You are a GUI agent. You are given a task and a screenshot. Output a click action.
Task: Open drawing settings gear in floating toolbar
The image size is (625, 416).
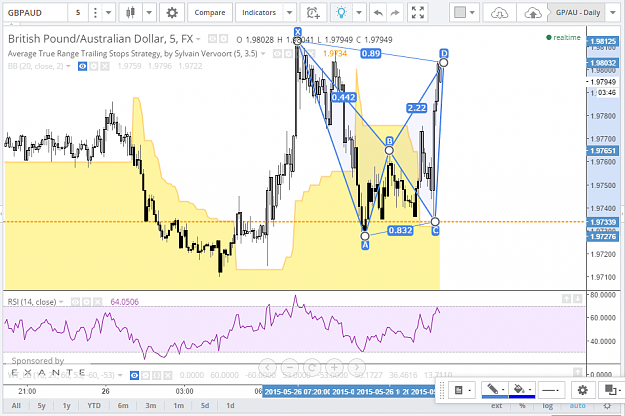click(x=582, y=390)
